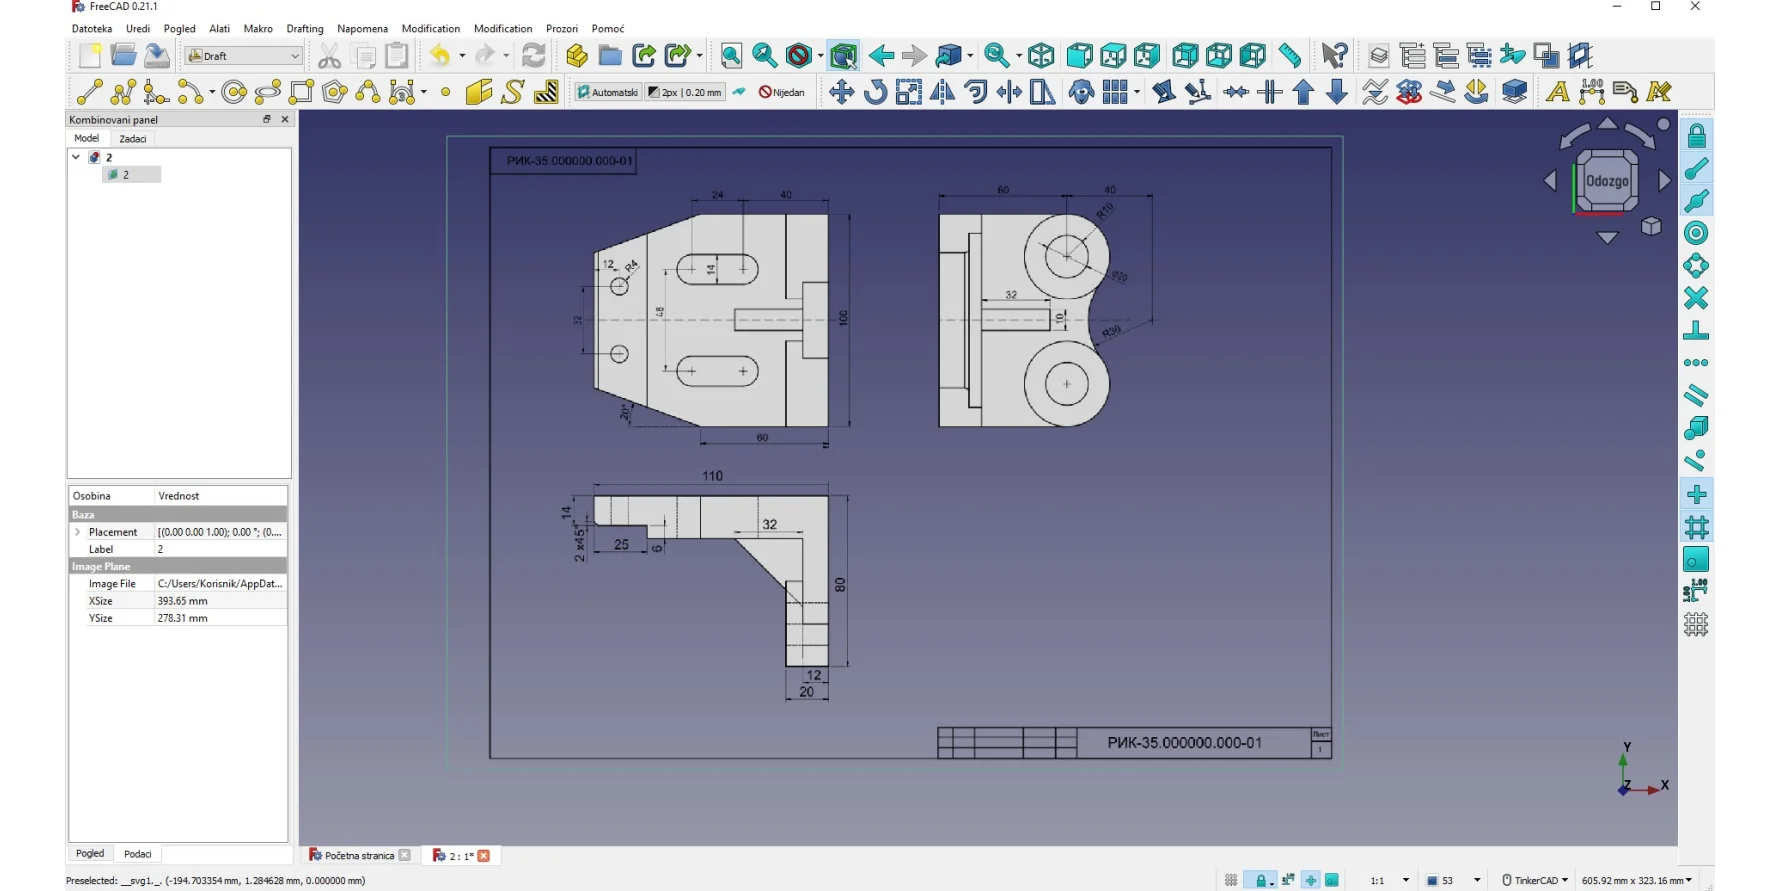Collapse the document tree node 2
1780x891 pixels.
point(76,157)
